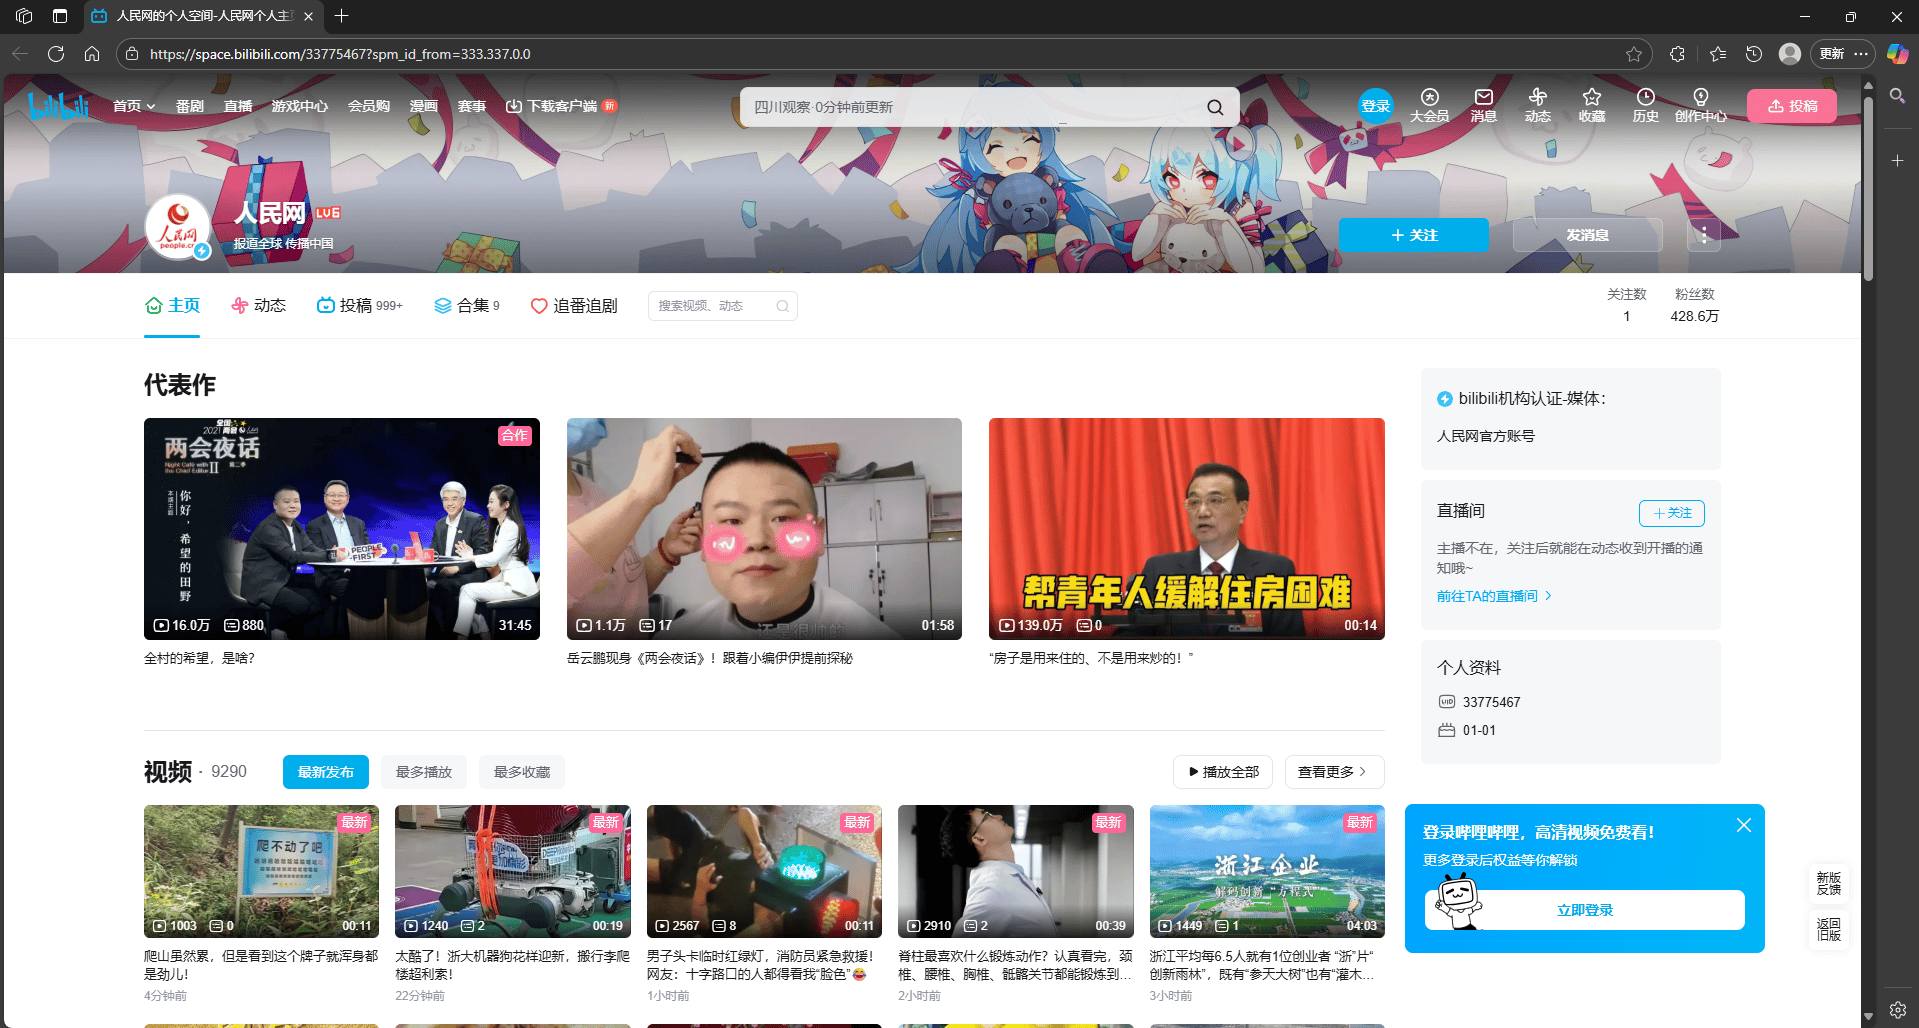Click the browser home icon
This screenshot has height=1028, width=1919.
[92, 54]
